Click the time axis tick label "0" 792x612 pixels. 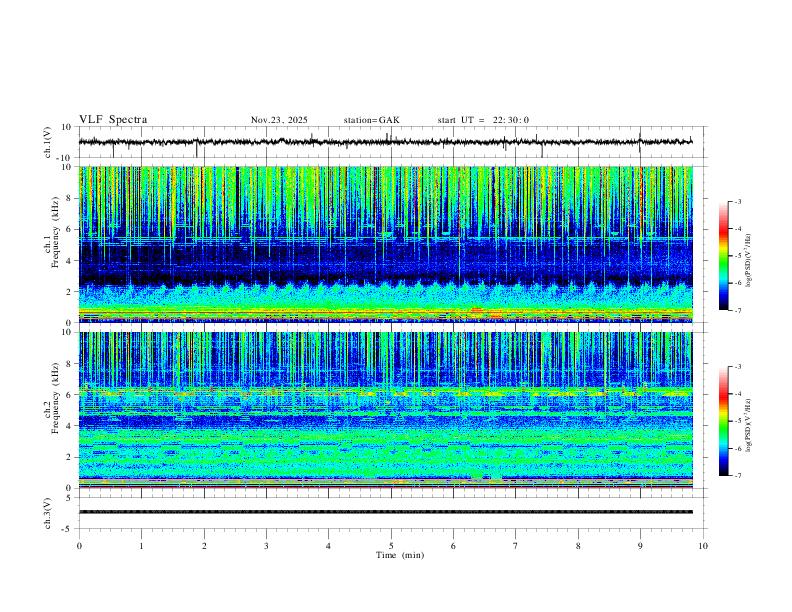click(x=79, y=546)
